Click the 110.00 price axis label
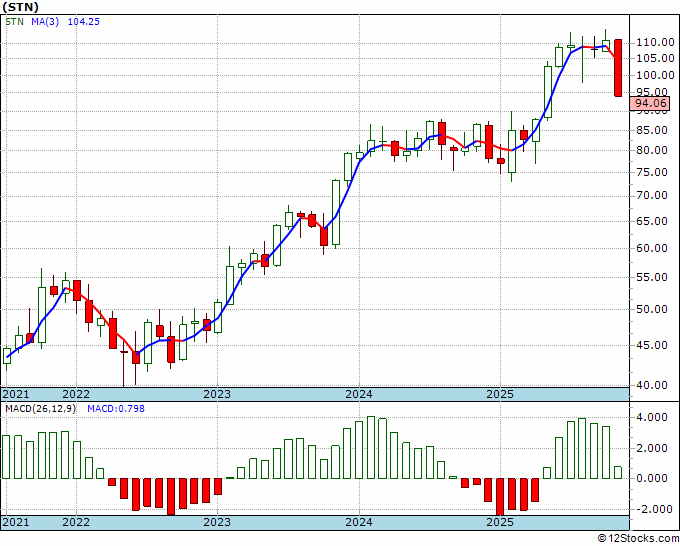Image resolution: width=680 pixels, height=546 pixels. tap(655, 42)
